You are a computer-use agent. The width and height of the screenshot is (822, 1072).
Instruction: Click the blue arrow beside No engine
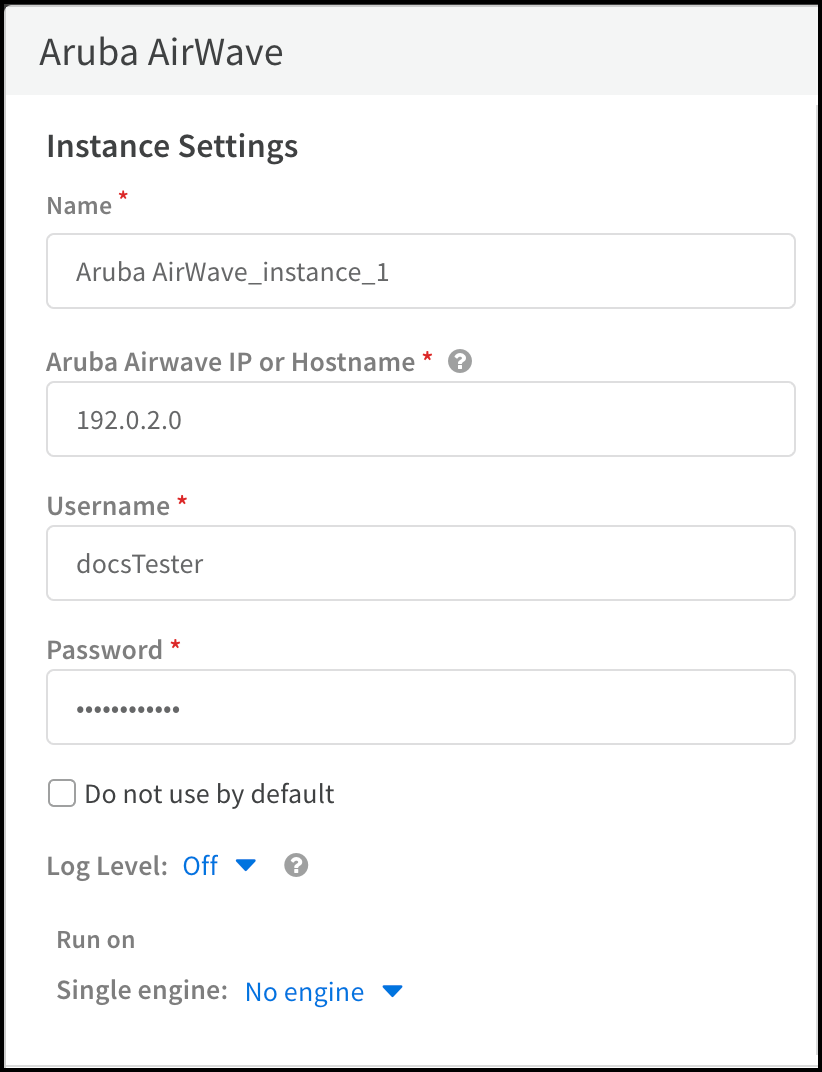coord(392,991)
